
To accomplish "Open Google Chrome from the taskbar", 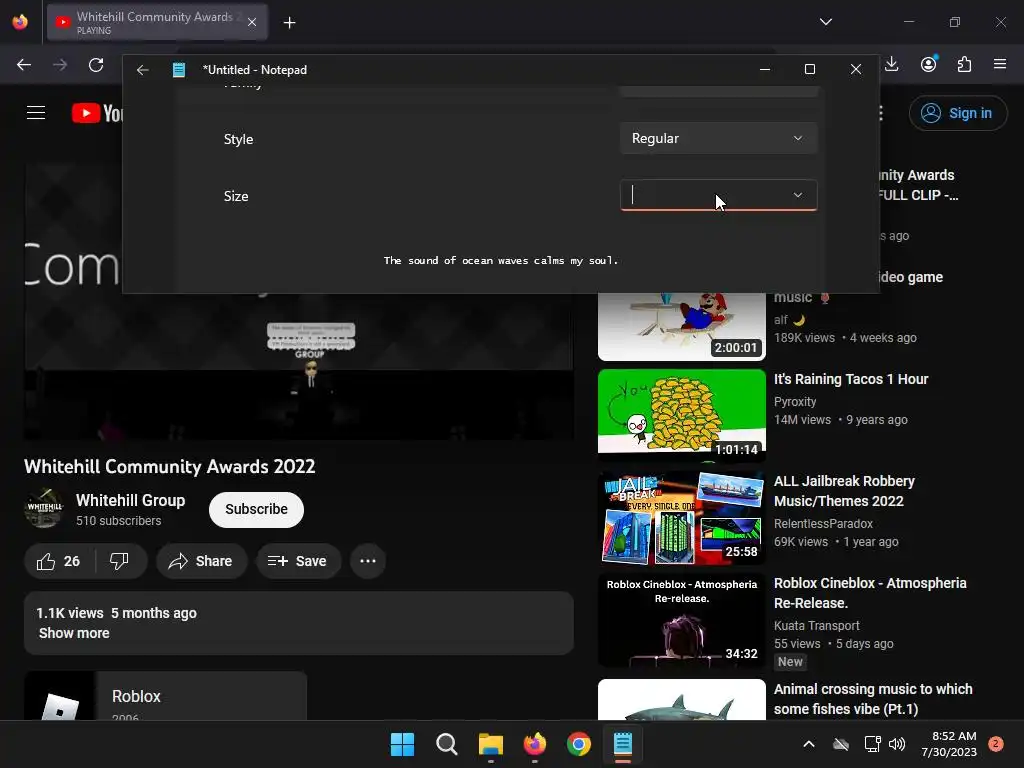I will coord(579,744).
